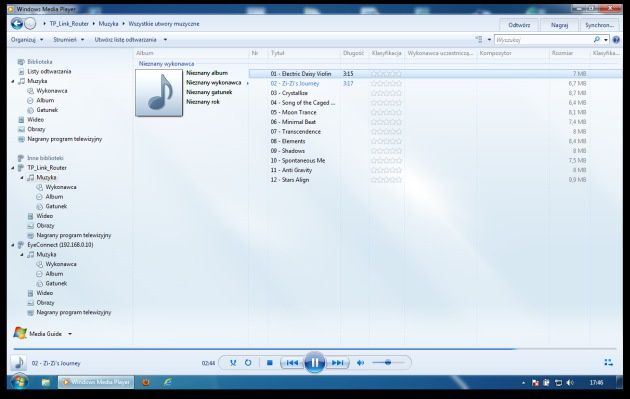
Task: Stop playback with the stop button
Action: tap(270, 363)
